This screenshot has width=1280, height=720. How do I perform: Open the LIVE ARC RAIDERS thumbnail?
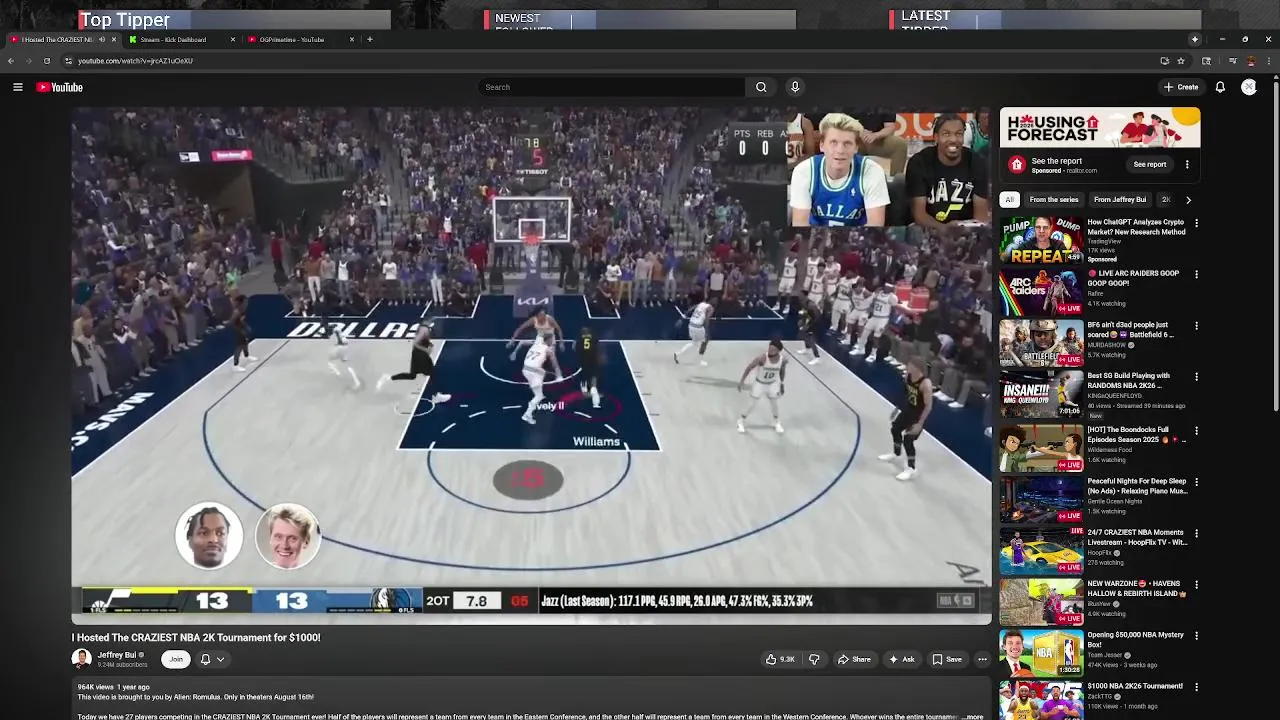(x=1041, y=292)
